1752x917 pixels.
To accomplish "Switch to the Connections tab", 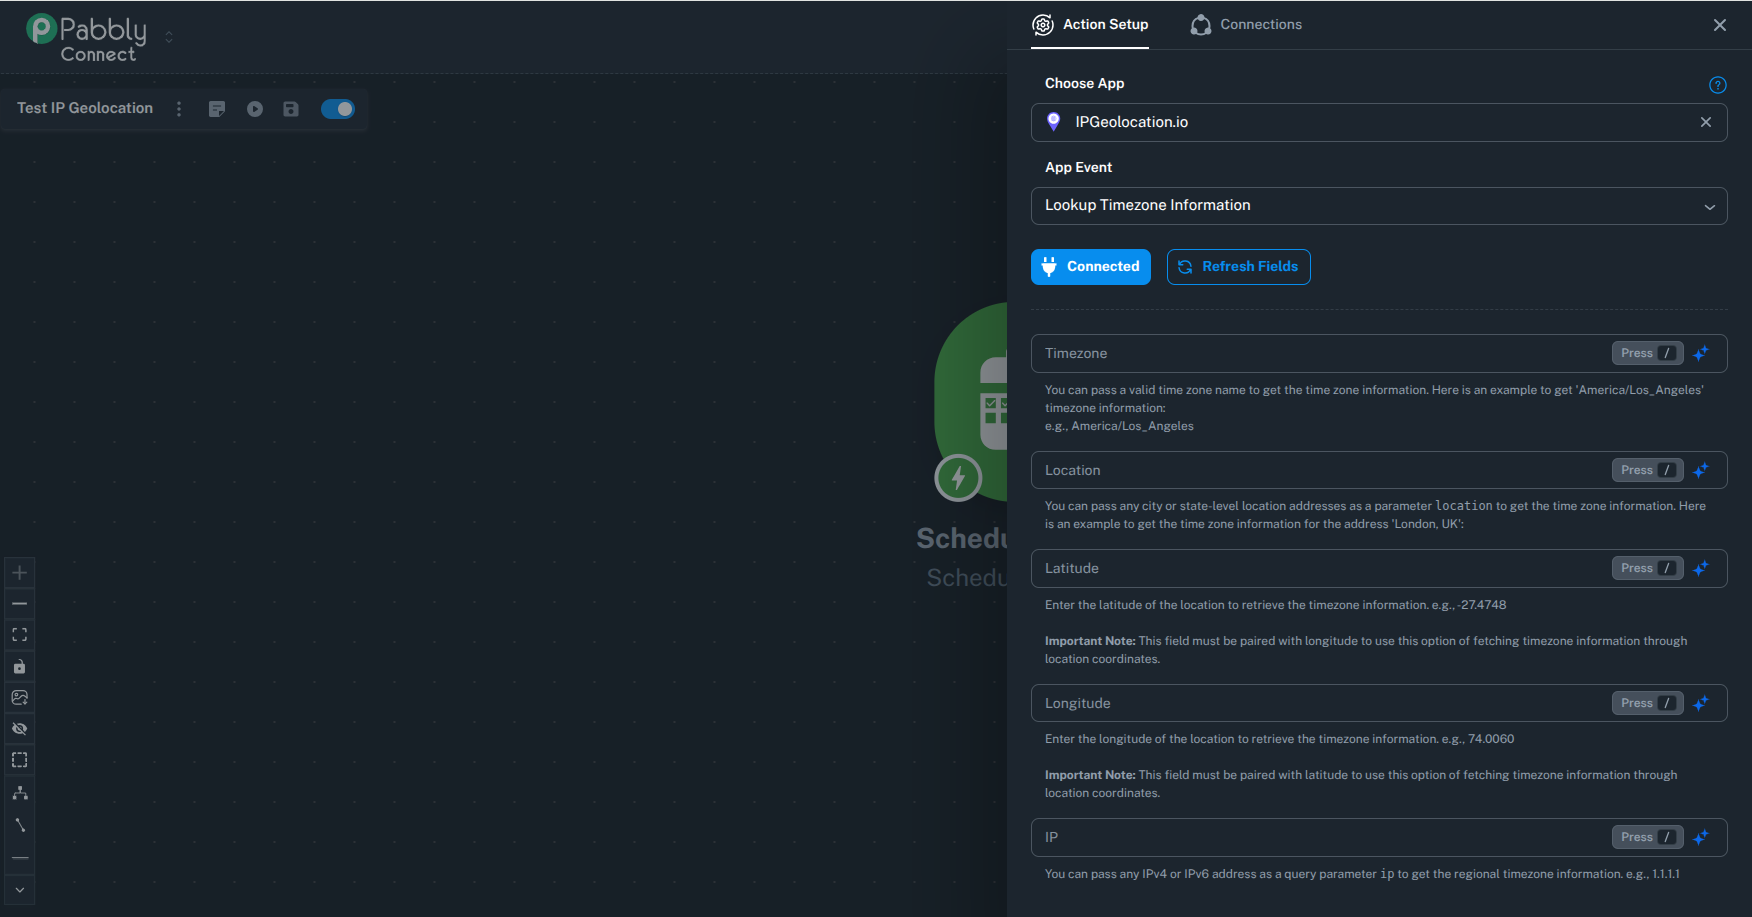I will point(1246,25).
